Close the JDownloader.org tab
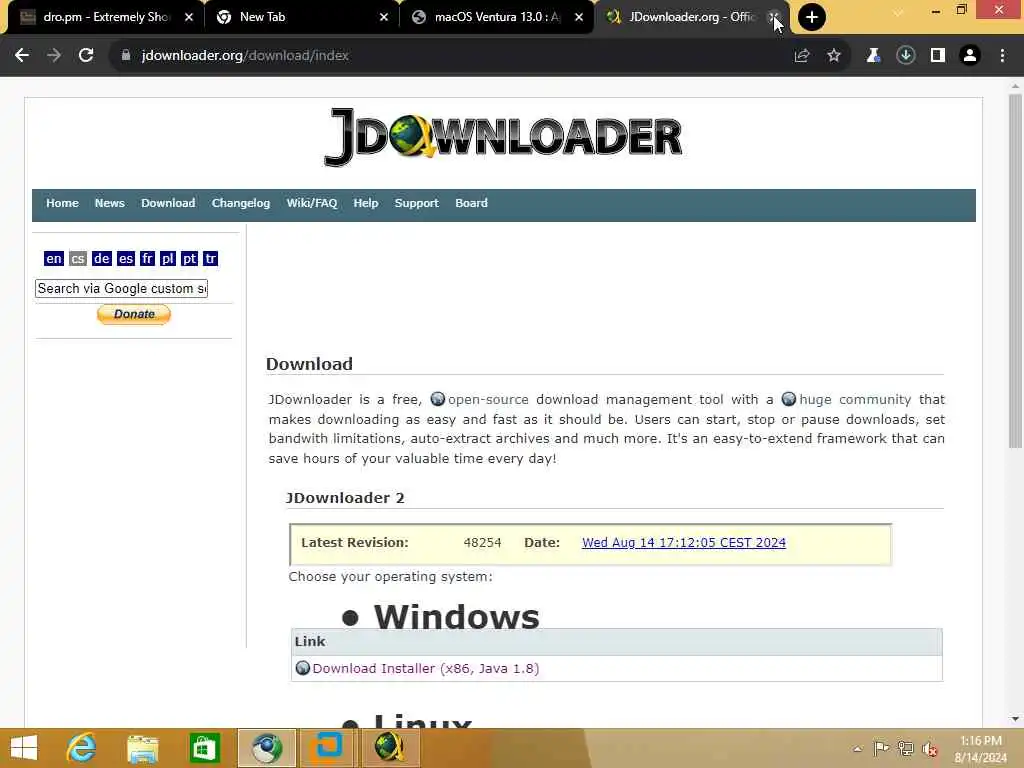 tap(773, 17)
